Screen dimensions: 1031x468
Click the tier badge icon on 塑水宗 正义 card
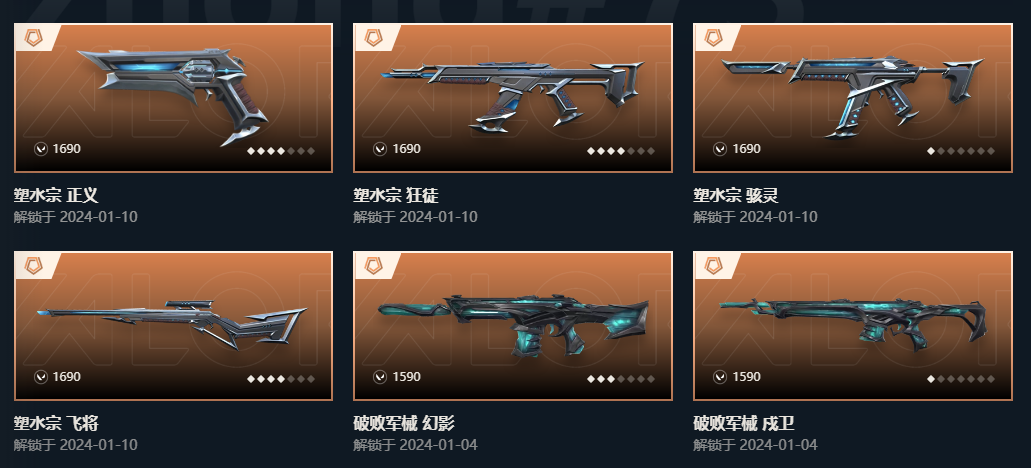[34, 37]
